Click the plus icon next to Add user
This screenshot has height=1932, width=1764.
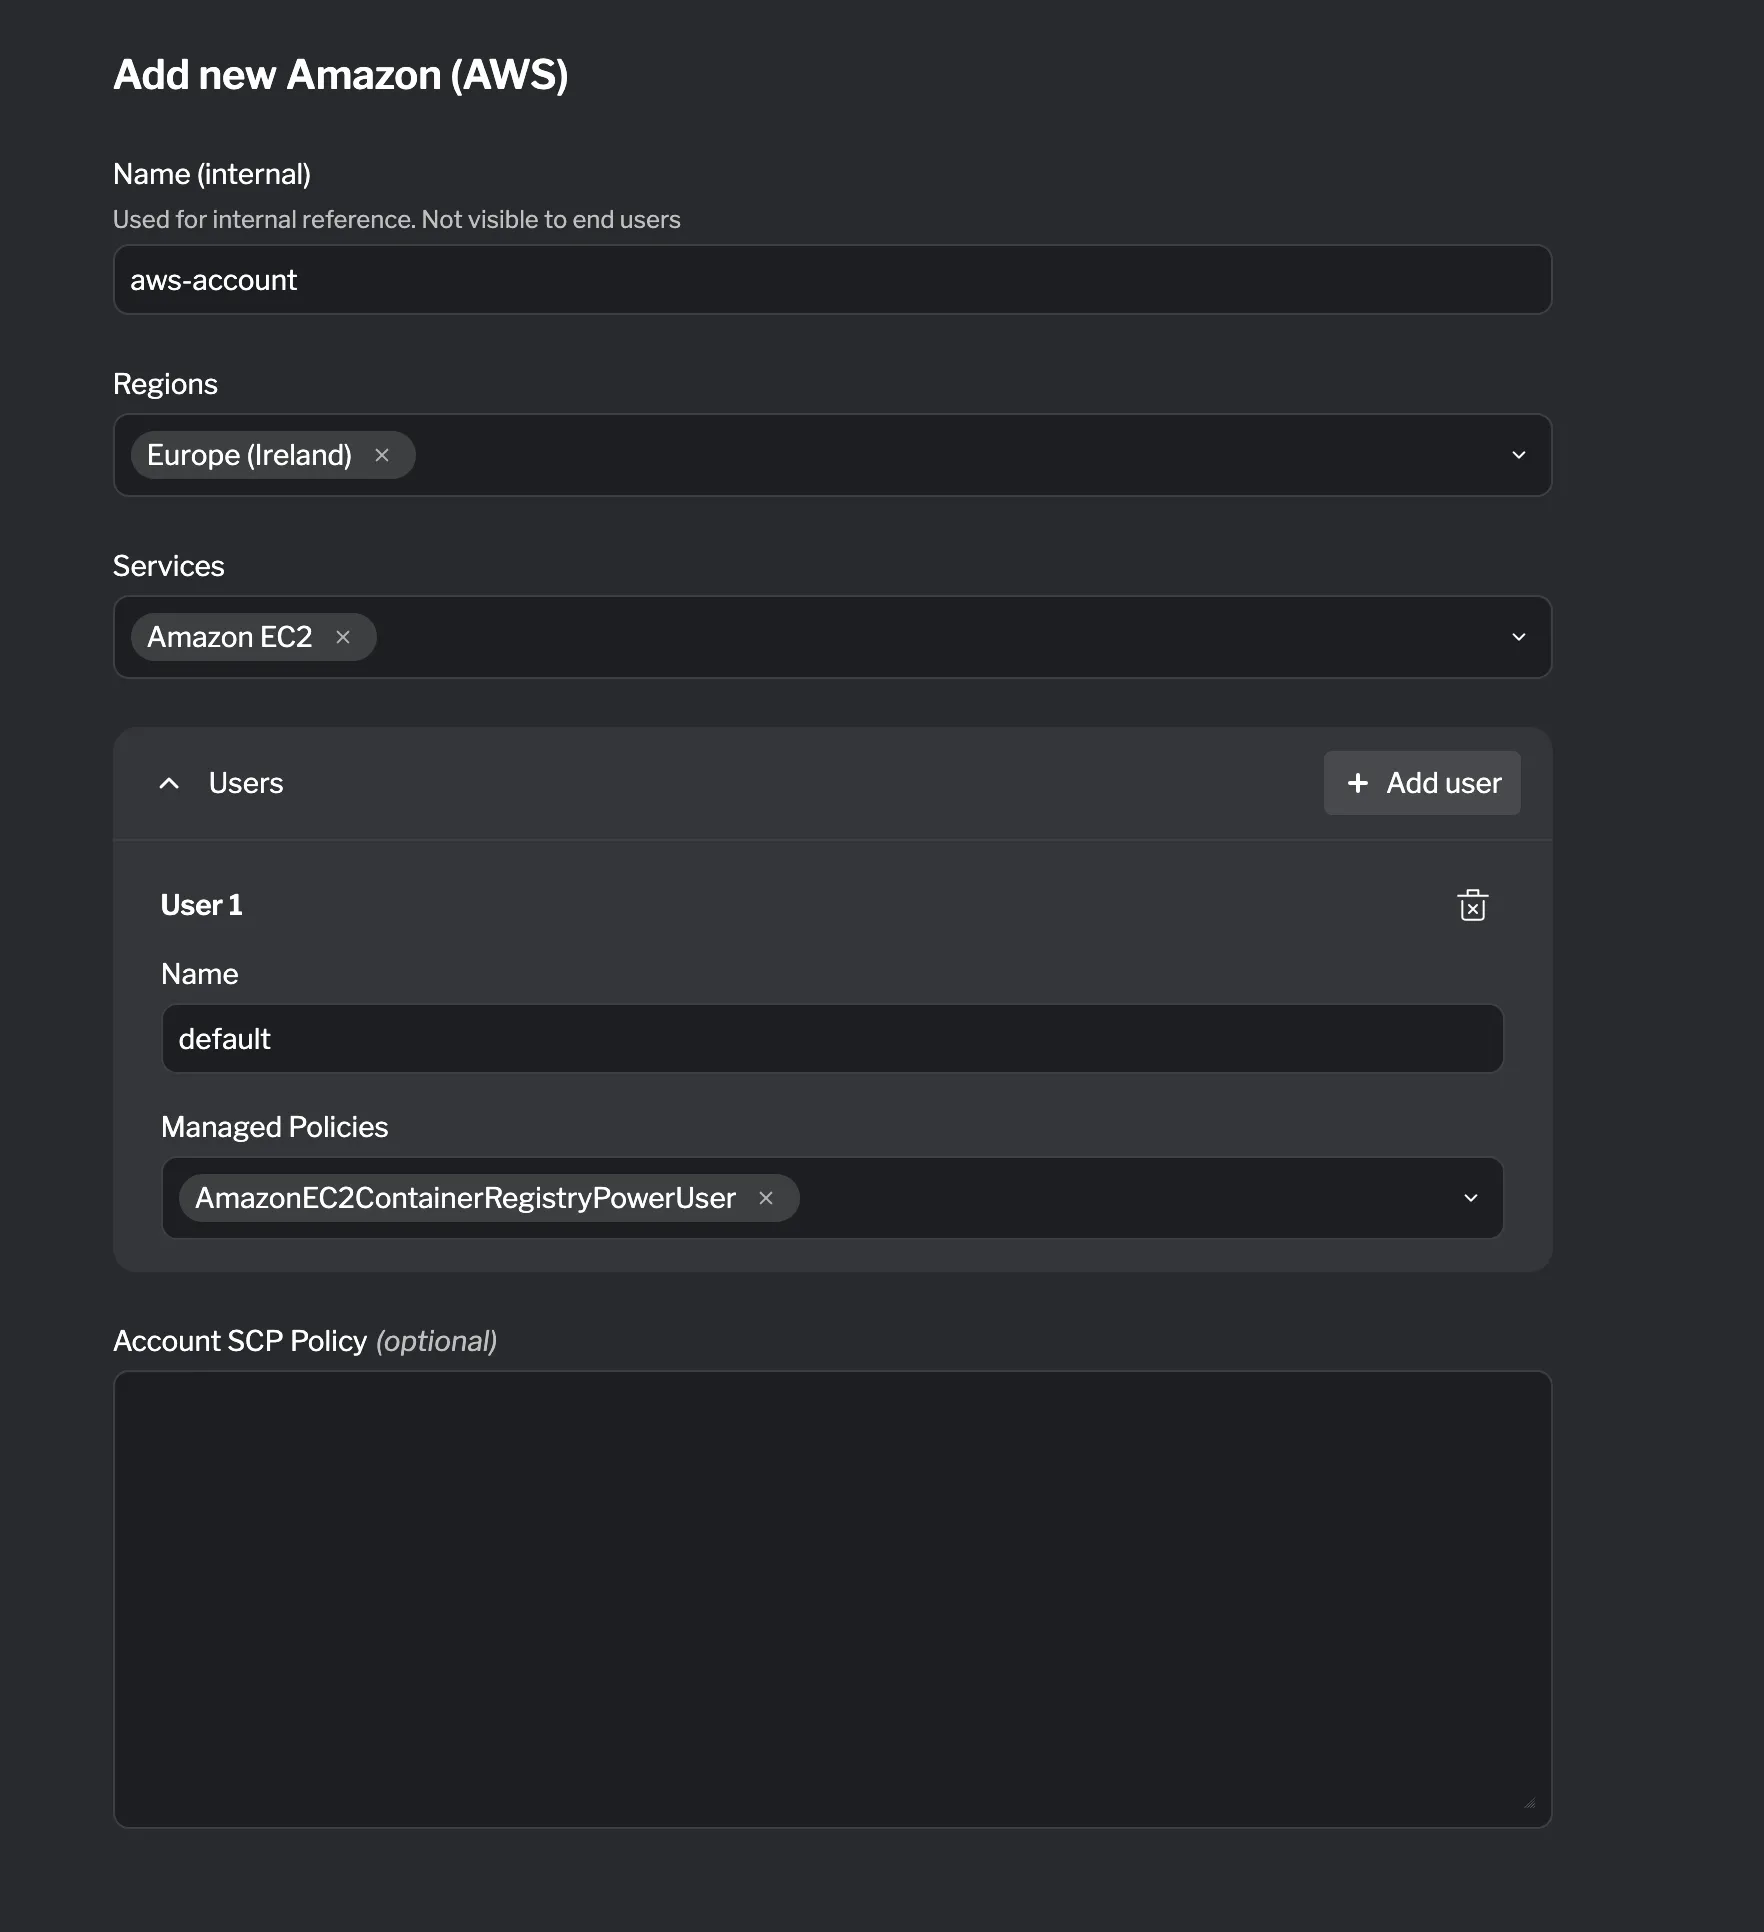[x=1358, y=783]
